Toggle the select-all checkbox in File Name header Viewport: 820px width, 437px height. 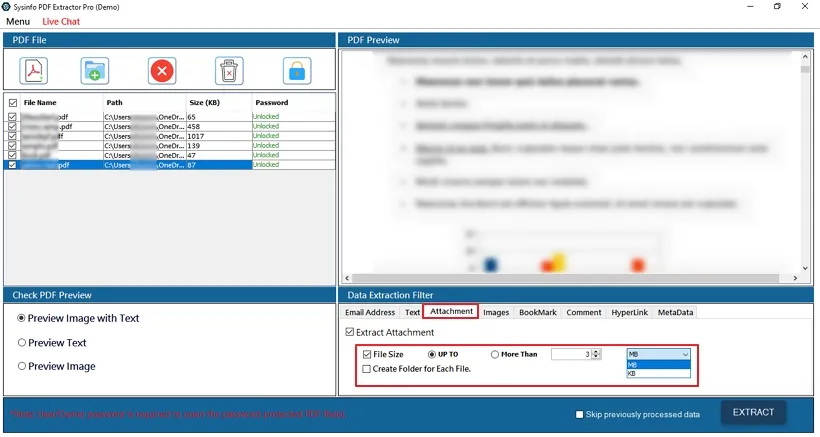(13, 103)
